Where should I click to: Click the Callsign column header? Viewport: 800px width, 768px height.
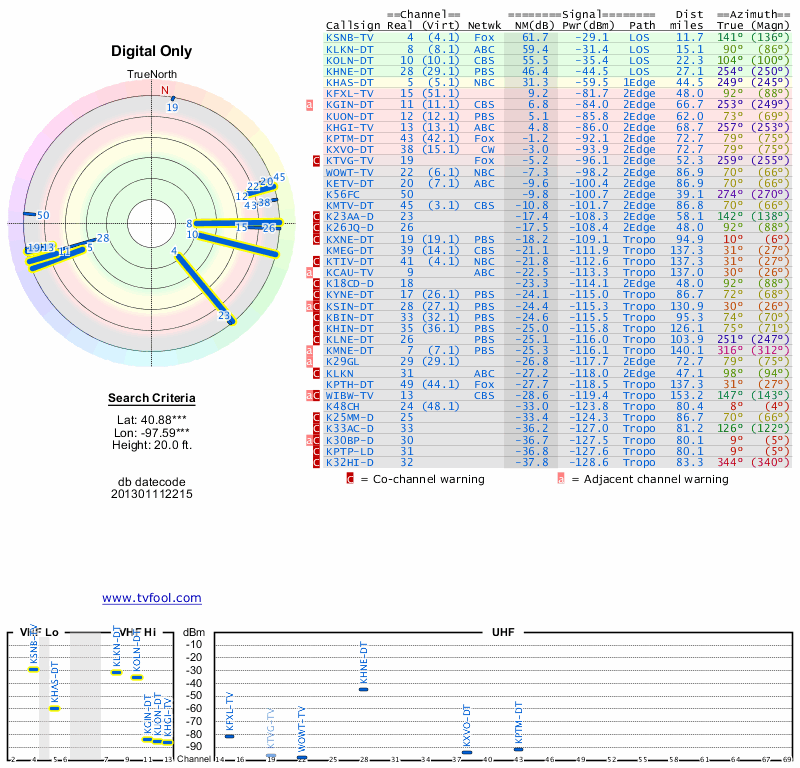click(x=352, y=26)
